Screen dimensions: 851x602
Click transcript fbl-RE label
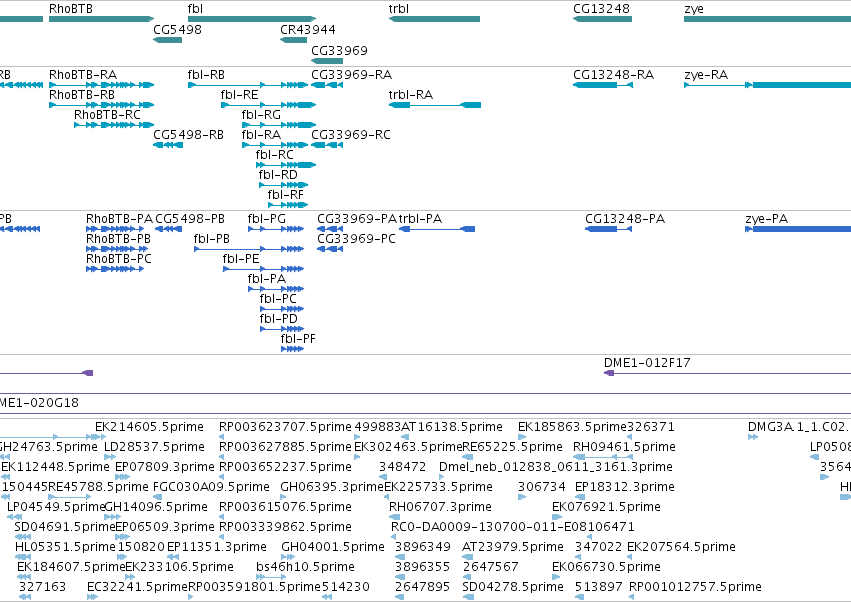(239, 94)
